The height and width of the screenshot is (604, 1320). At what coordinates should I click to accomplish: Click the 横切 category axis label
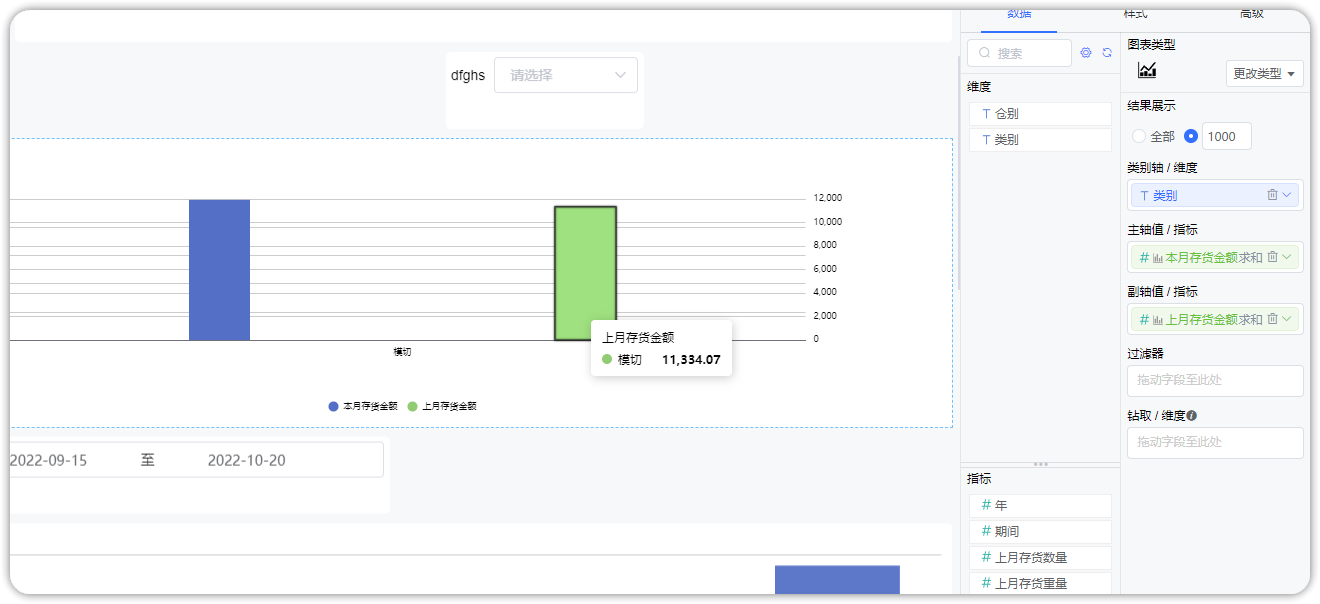(x=402, y=352)
